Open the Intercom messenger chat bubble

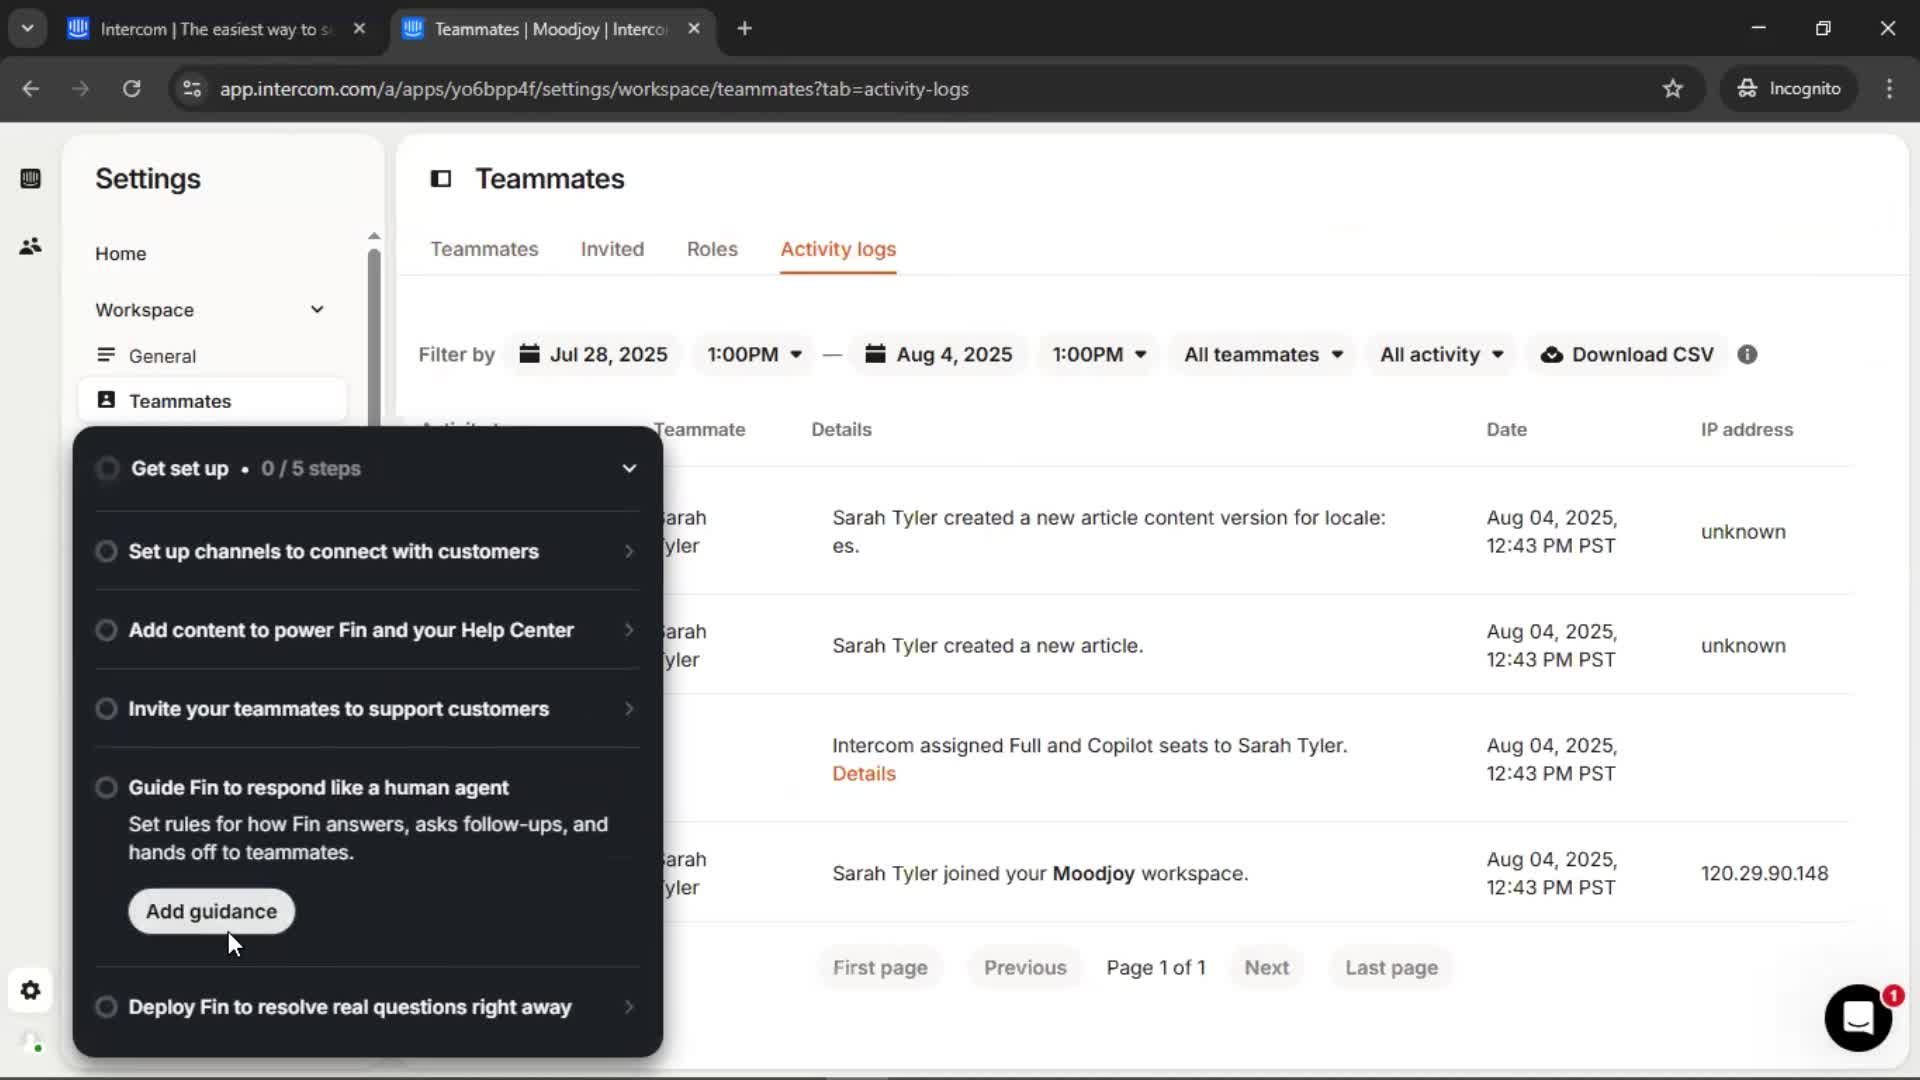1858,1018
